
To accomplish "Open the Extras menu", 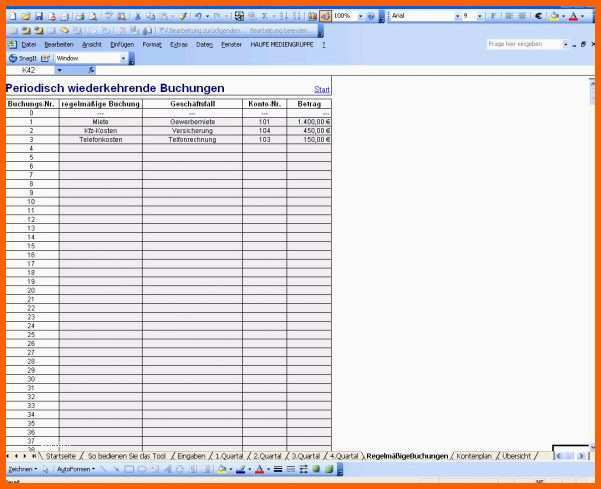I will (179, 44).
